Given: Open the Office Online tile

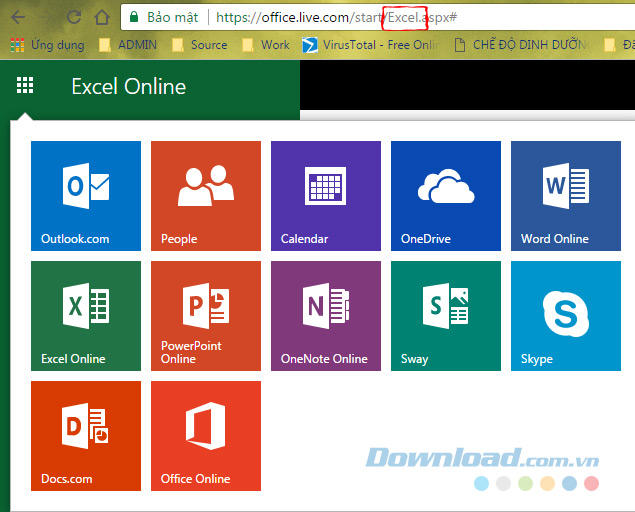Looking at the screenshot, I should pyautogui.click(x=205, y=435).
